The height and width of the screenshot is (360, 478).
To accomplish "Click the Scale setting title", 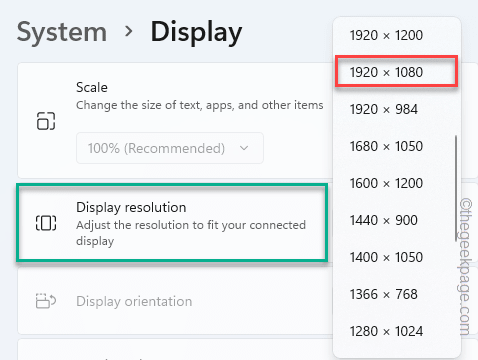I will click(92, 87).
